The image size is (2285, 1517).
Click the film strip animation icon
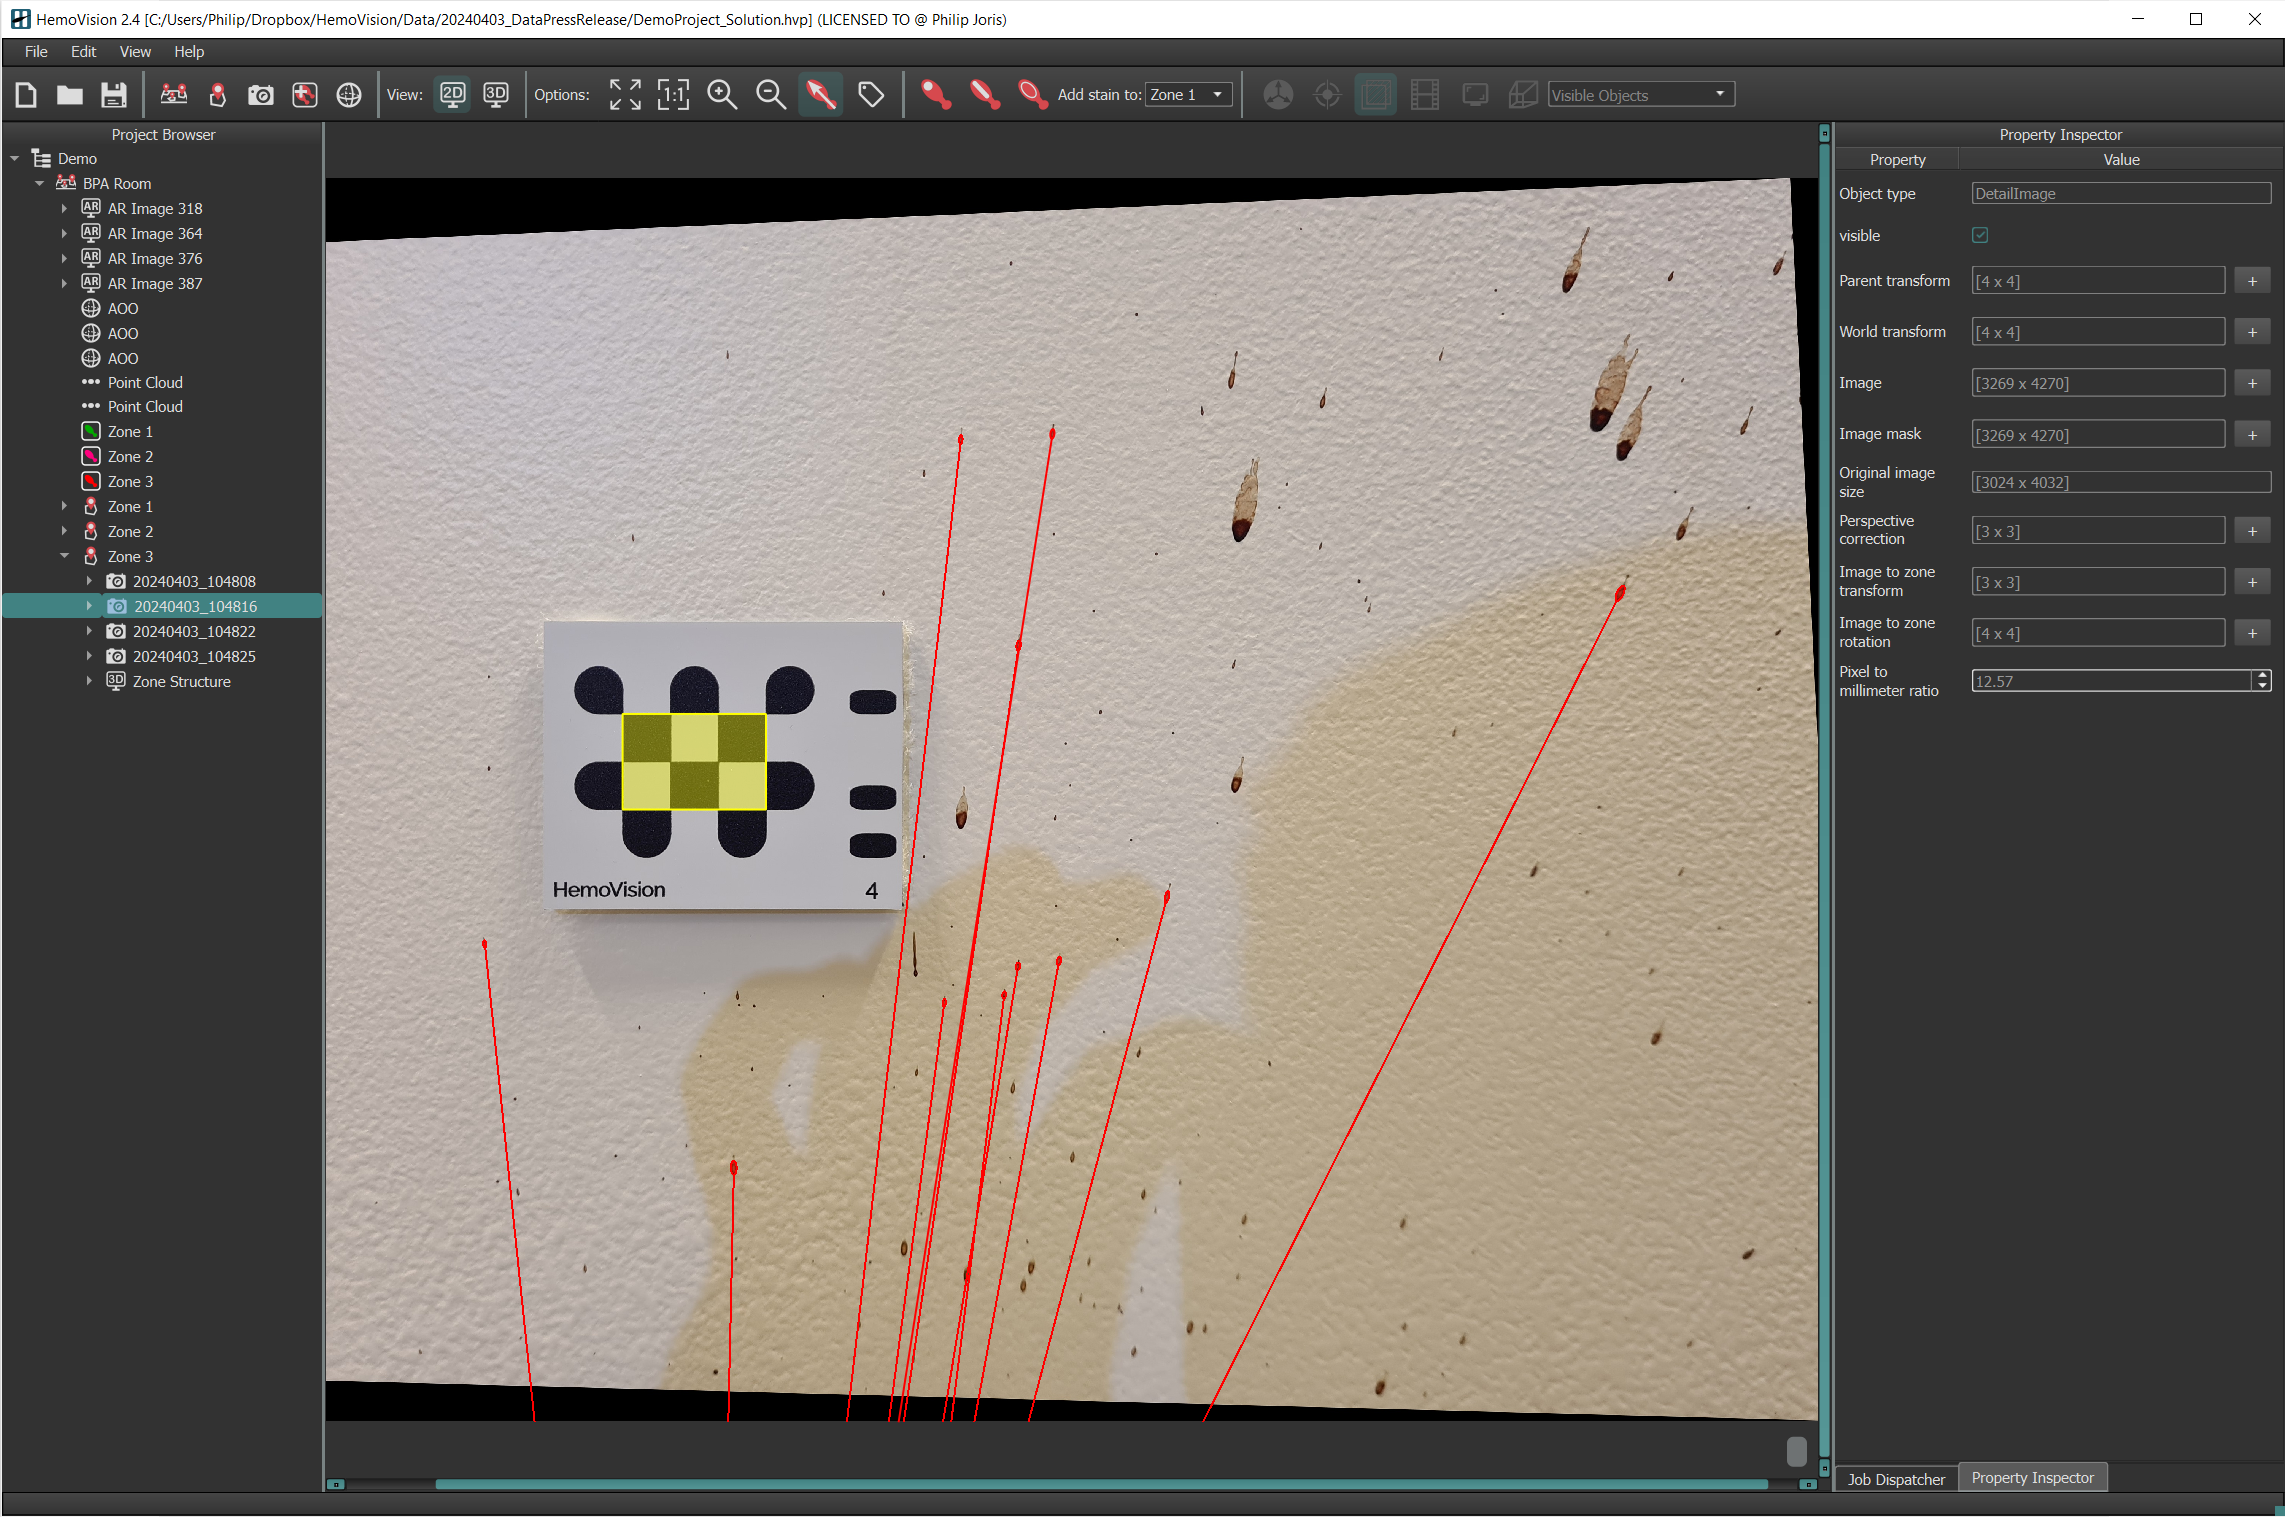point(1425,95)
